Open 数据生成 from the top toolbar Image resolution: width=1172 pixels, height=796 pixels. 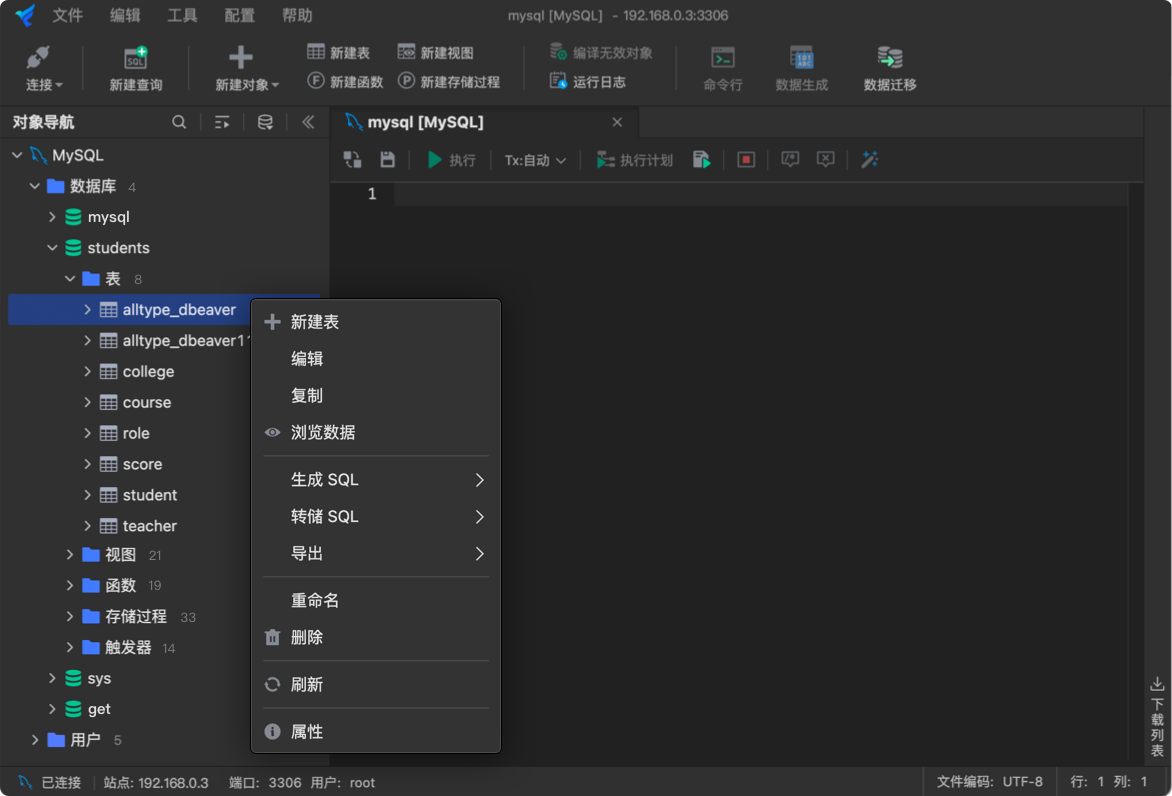[x=803, y=67]
